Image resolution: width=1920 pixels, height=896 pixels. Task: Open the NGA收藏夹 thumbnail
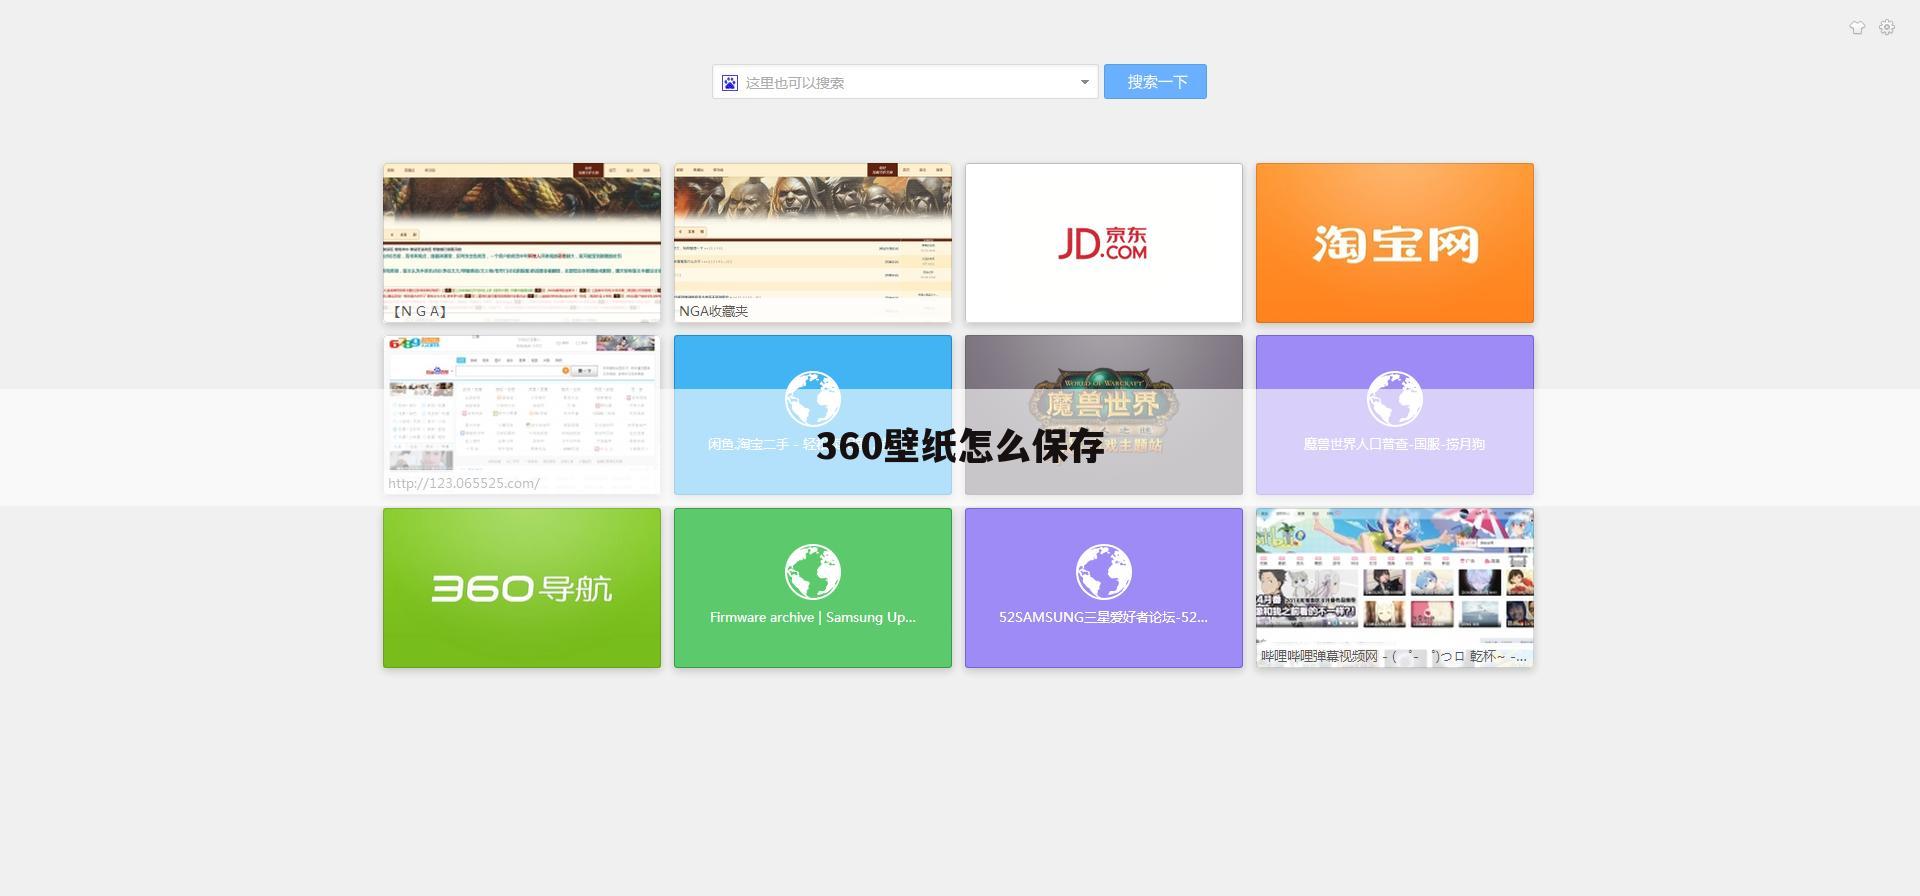tap(813, 243)
